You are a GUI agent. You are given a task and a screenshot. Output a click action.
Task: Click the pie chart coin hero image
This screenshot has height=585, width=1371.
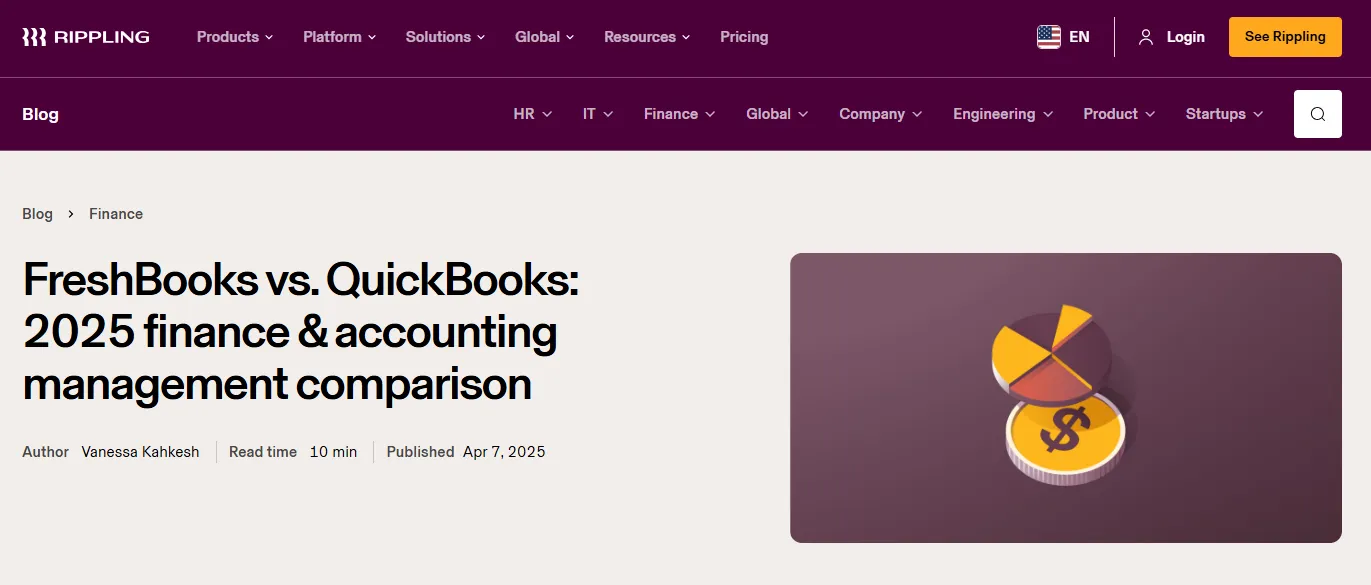(x=1066, y=398)
